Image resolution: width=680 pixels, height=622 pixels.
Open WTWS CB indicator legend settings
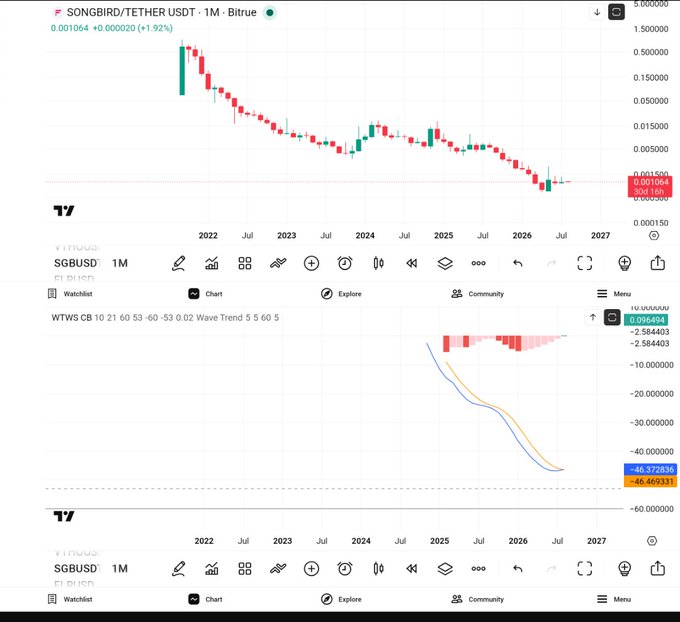[165, 318]
